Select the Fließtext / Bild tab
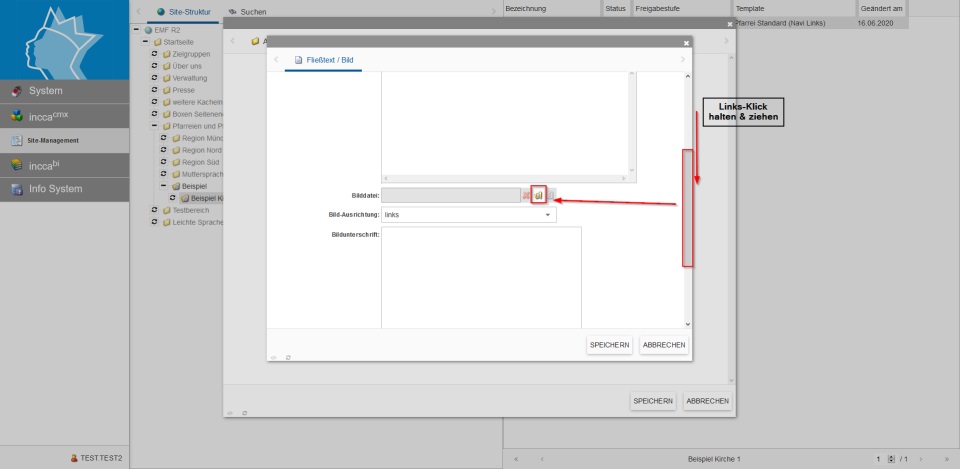960x469 pixels. click(322, 60)
